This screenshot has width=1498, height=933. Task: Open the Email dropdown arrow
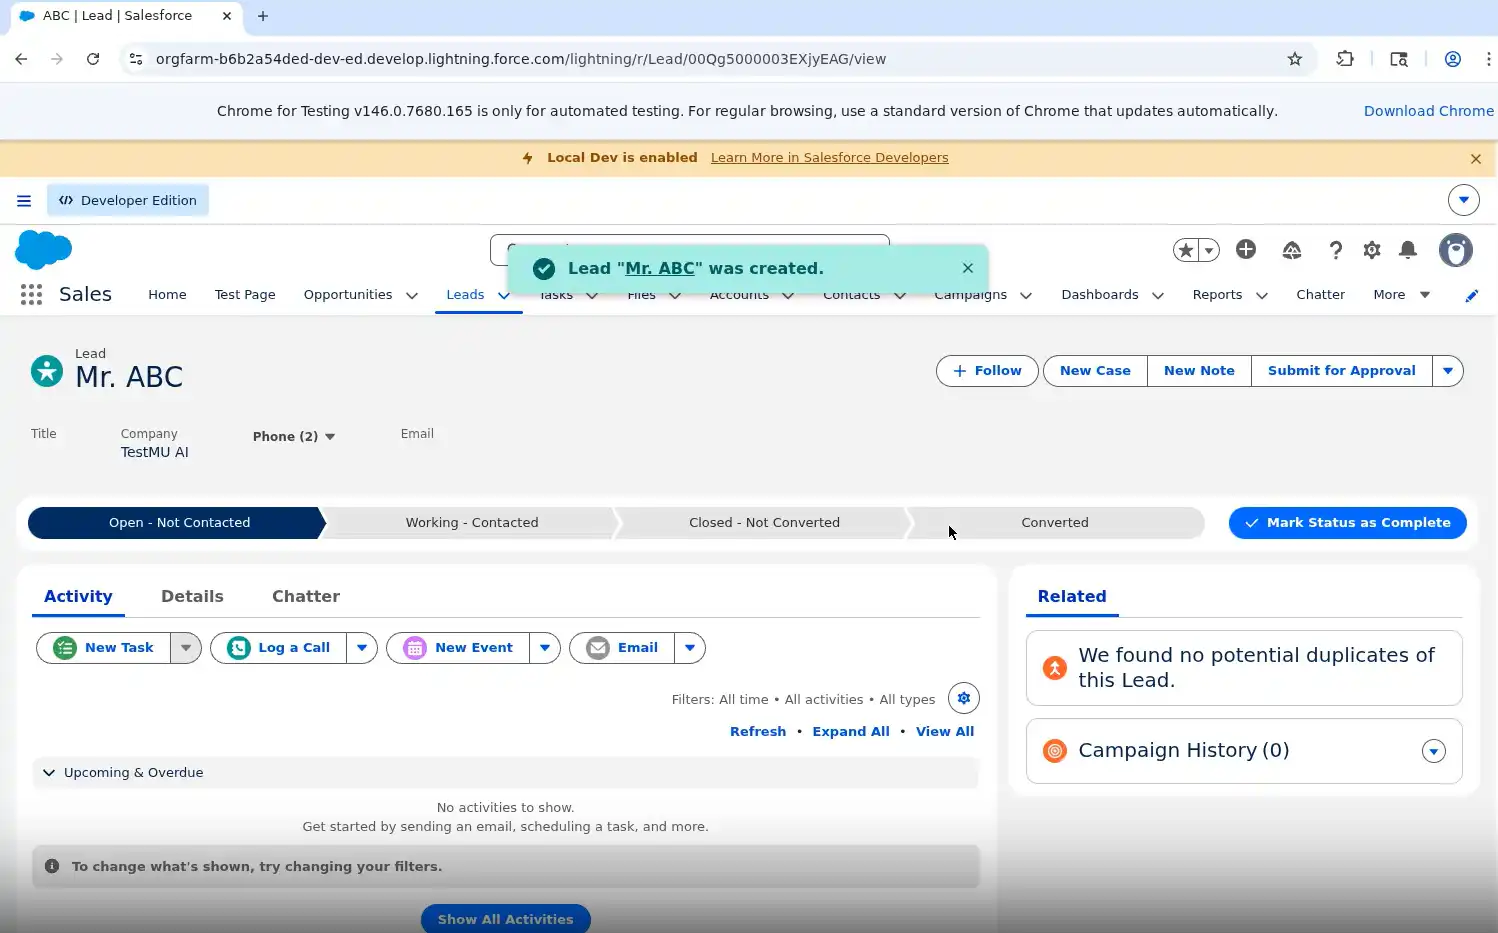click(690, 648)
